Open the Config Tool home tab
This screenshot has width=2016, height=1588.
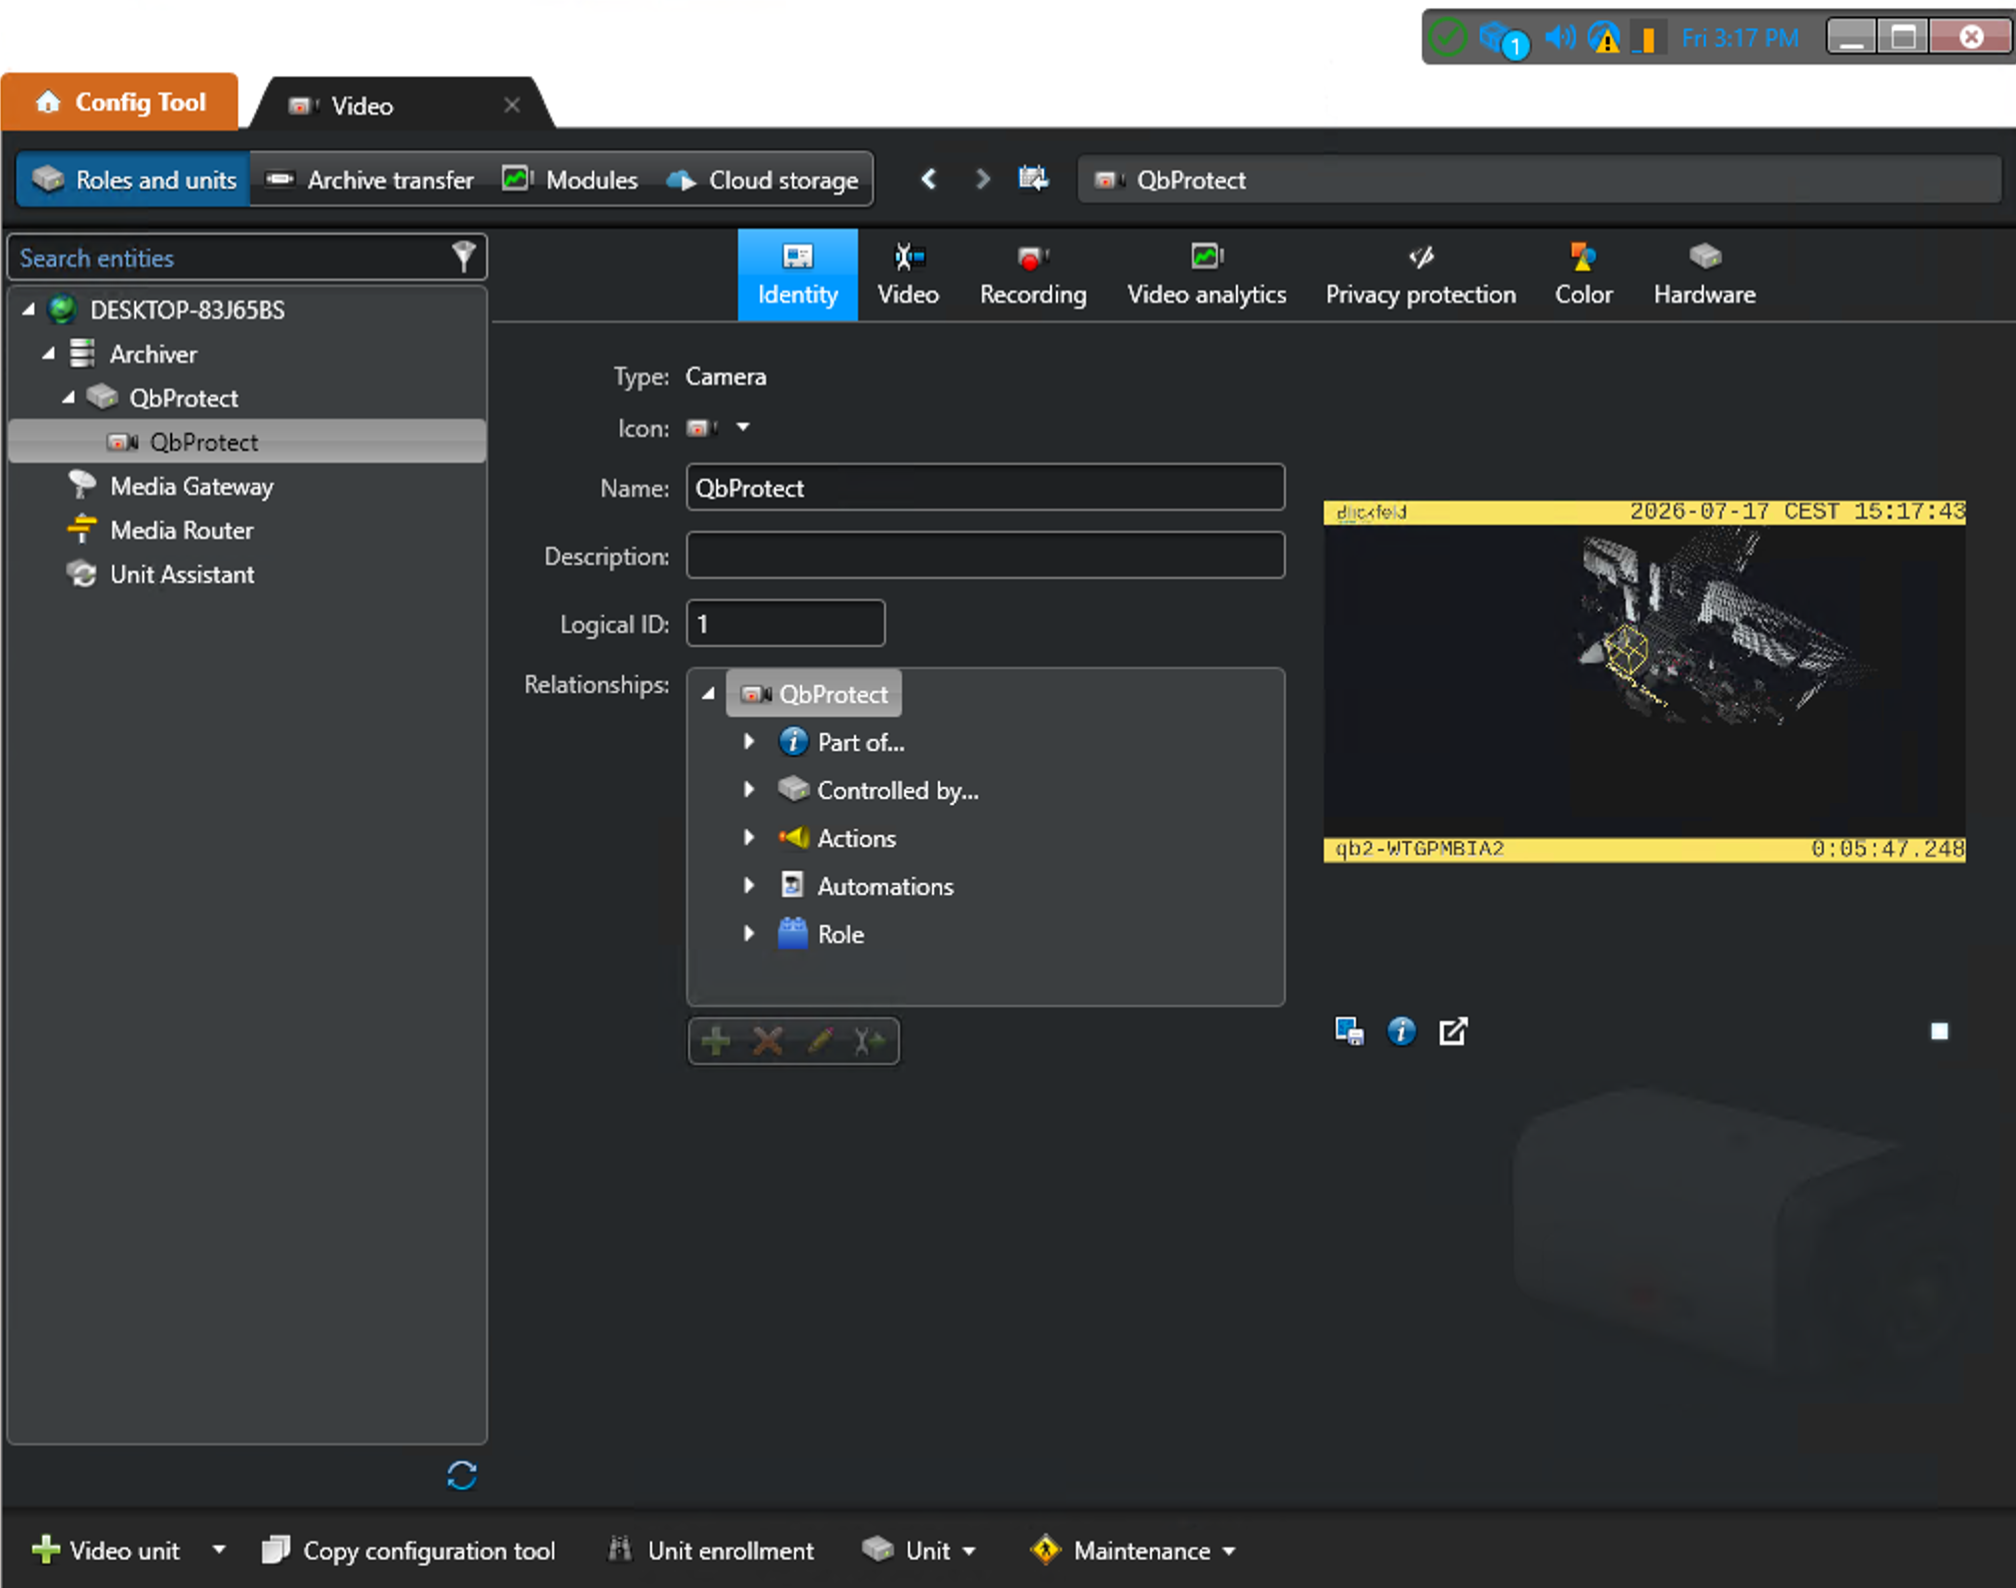[x=120, y=102]
